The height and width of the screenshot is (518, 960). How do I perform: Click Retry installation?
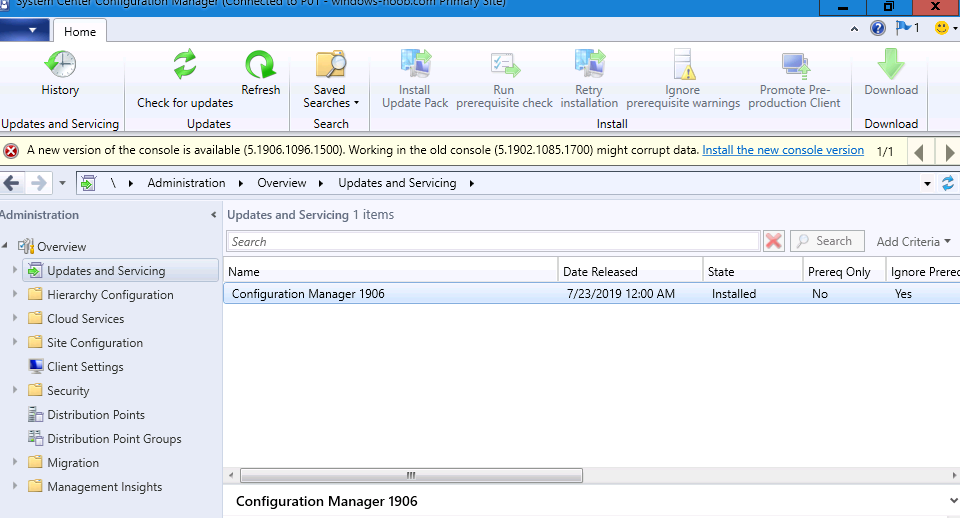589,80
